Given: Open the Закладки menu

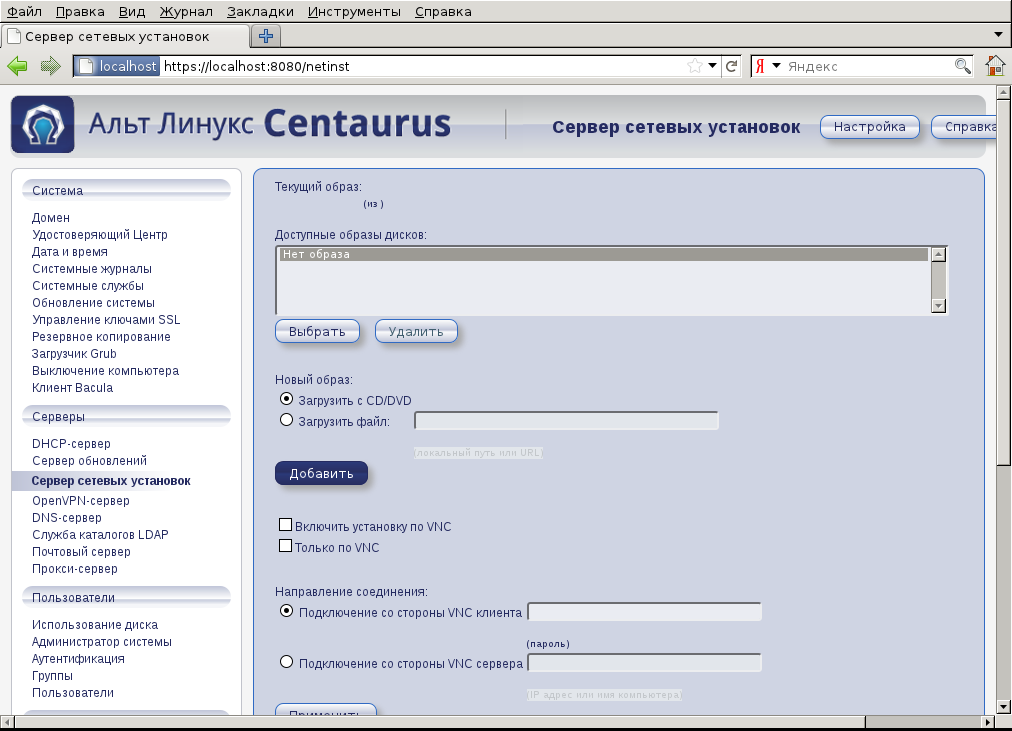Looking at the screenshot, I should point(260,12).
